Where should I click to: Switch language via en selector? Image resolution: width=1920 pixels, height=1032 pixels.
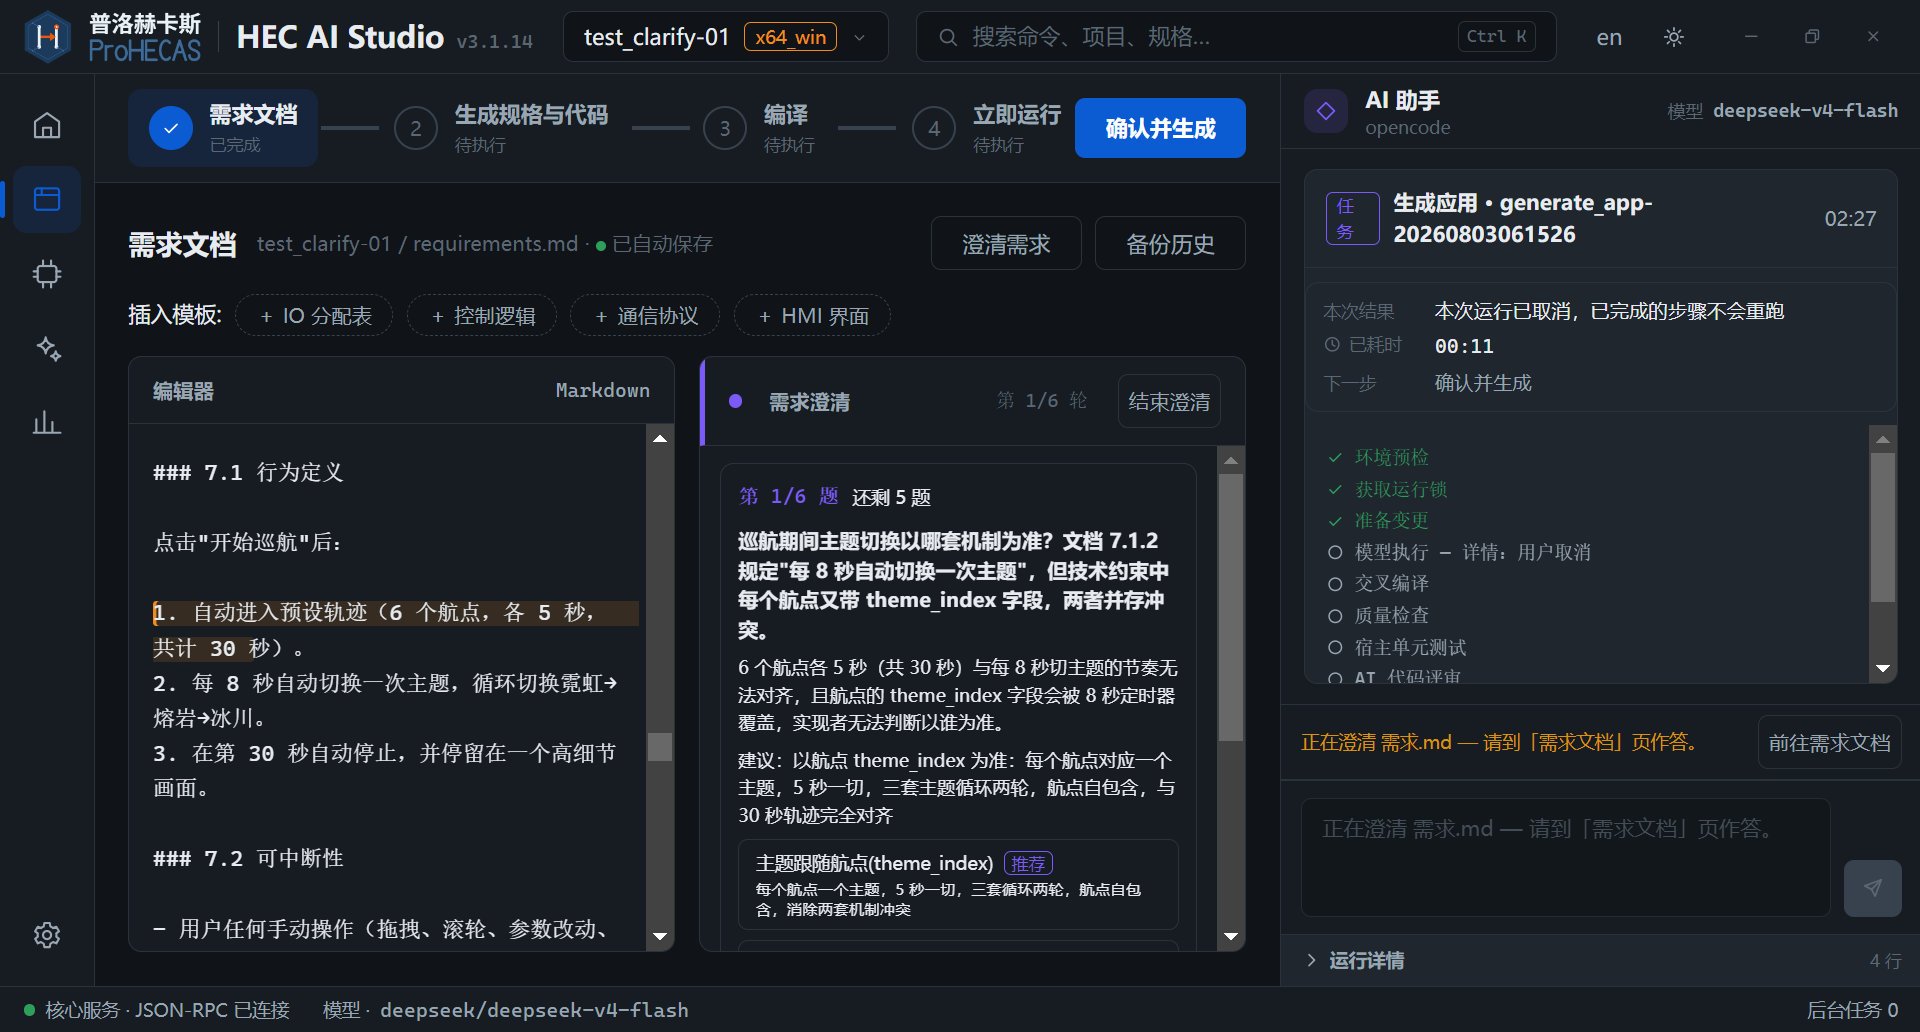click(x=1609, y=37)
